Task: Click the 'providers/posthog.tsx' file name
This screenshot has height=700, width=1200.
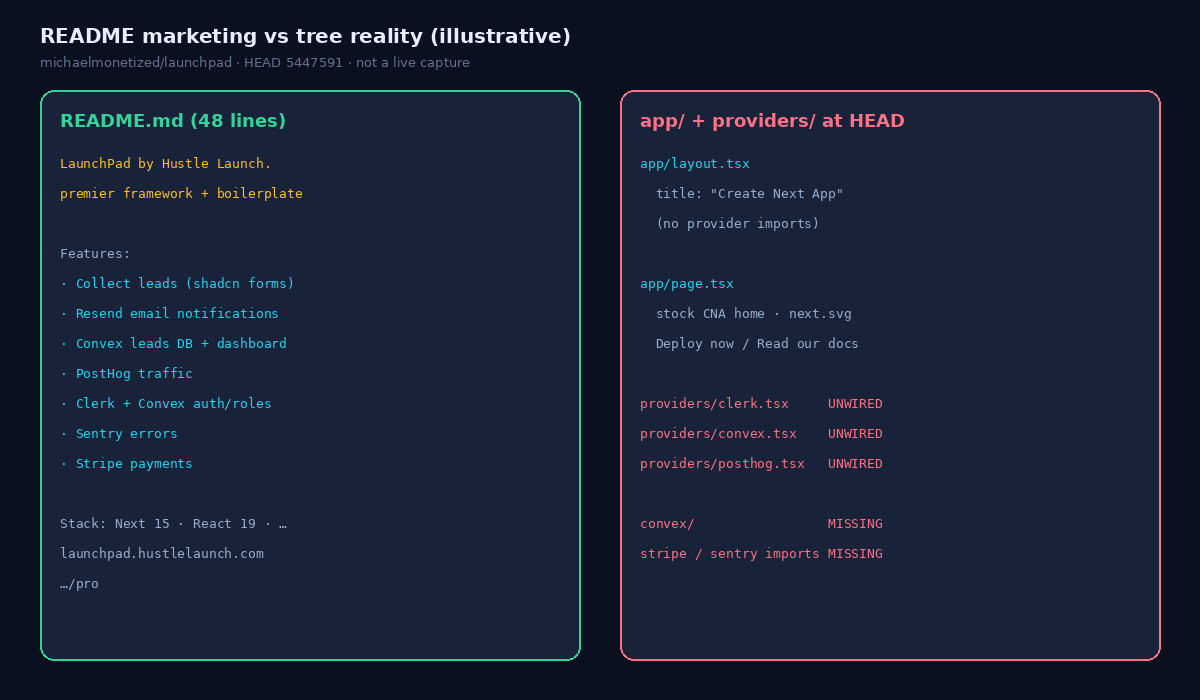Action: 722,464
